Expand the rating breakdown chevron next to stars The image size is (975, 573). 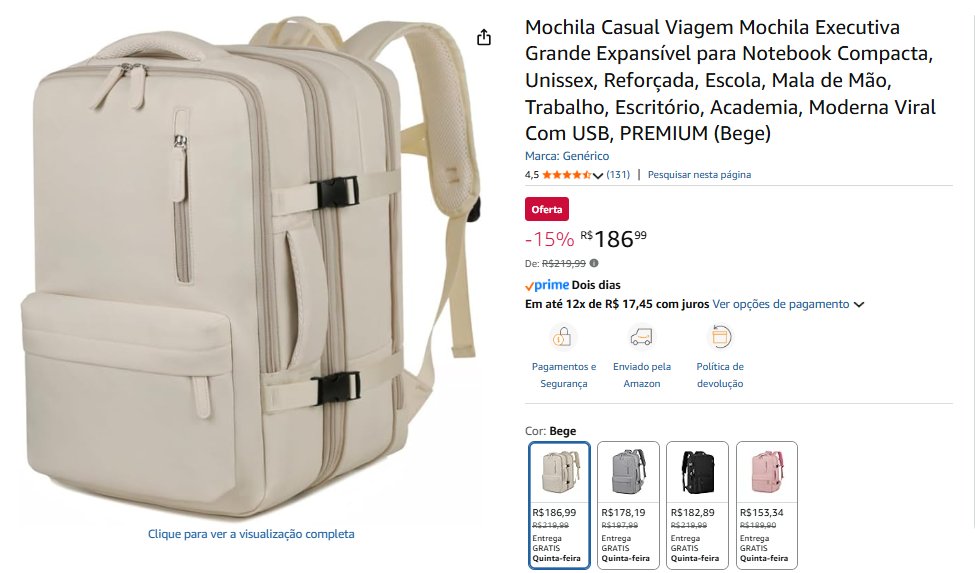click(598, 175)
